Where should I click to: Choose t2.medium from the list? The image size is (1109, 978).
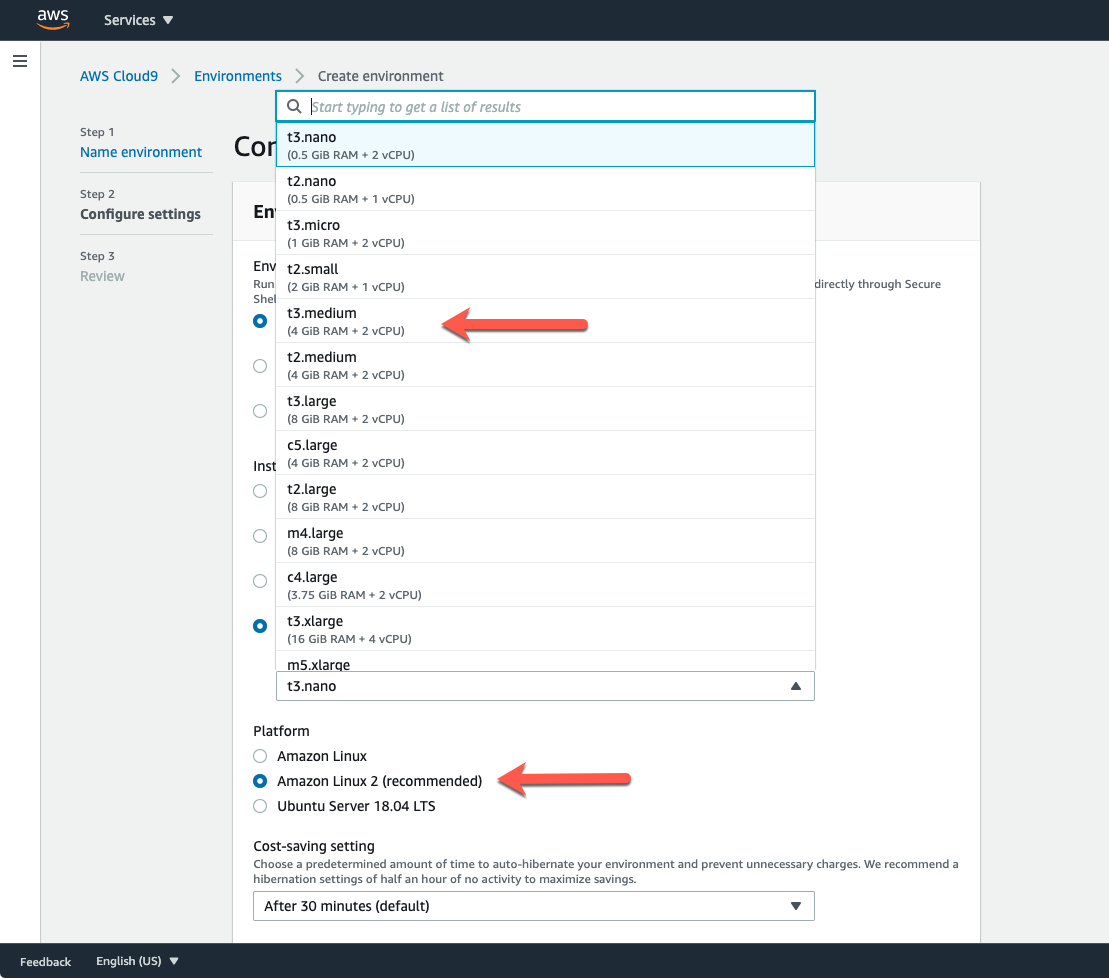pyautogui.click(x=545, y=365)
